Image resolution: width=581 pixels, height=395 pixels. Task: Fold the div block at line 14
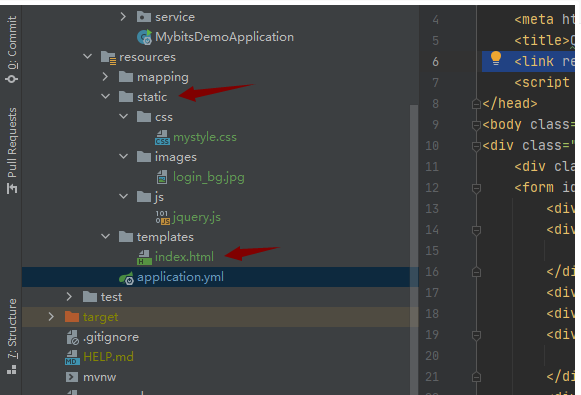476,230
